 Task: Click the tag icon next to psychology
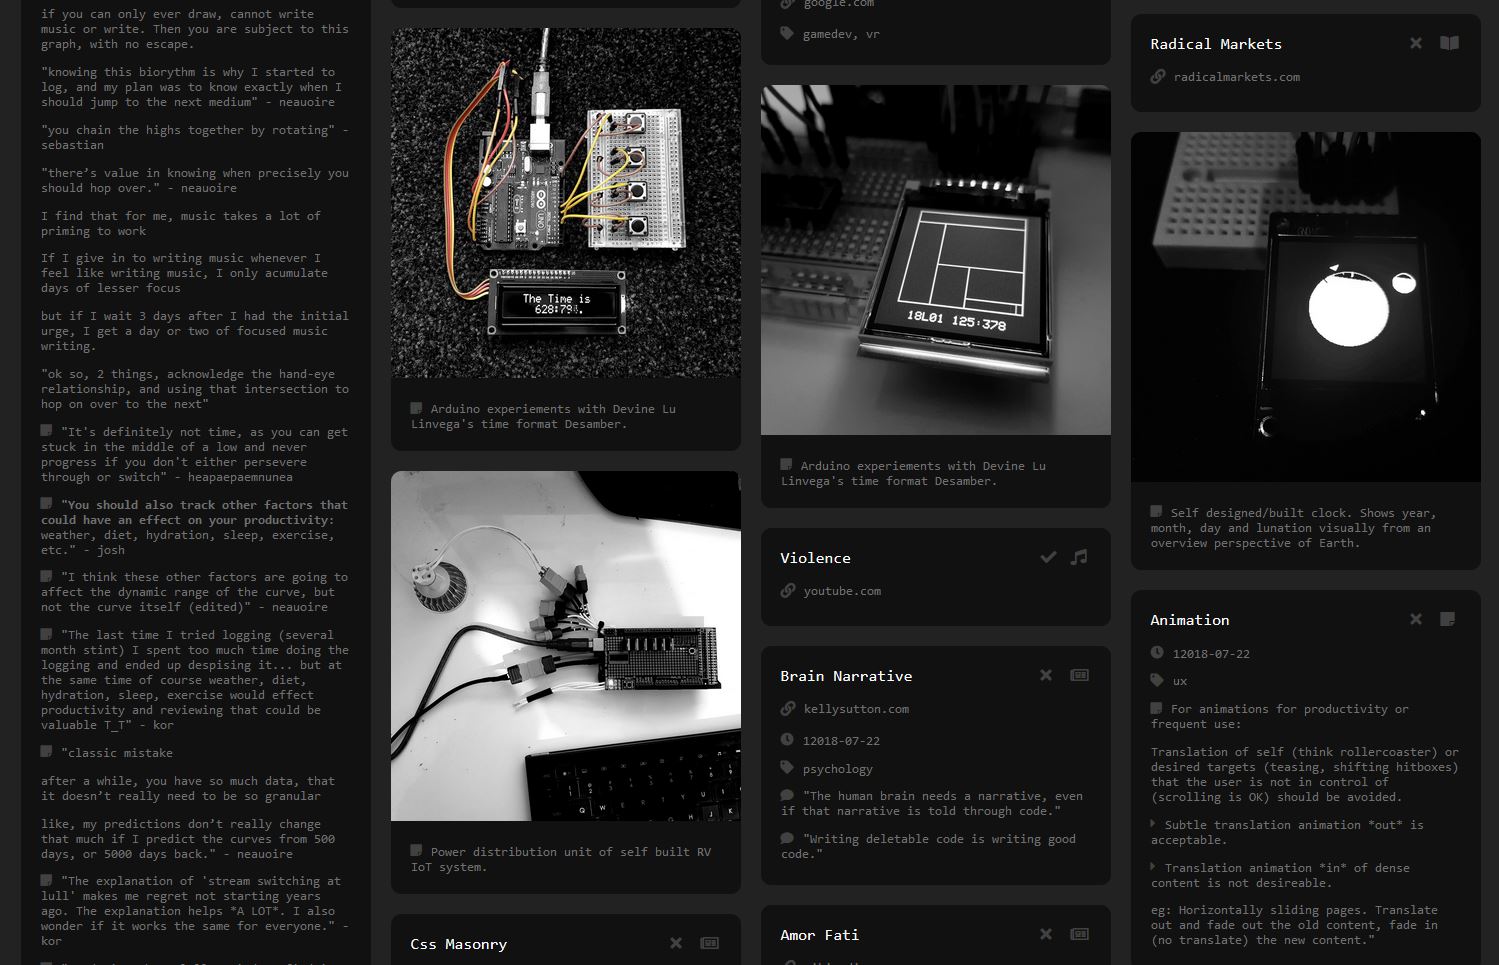(787, 768)
